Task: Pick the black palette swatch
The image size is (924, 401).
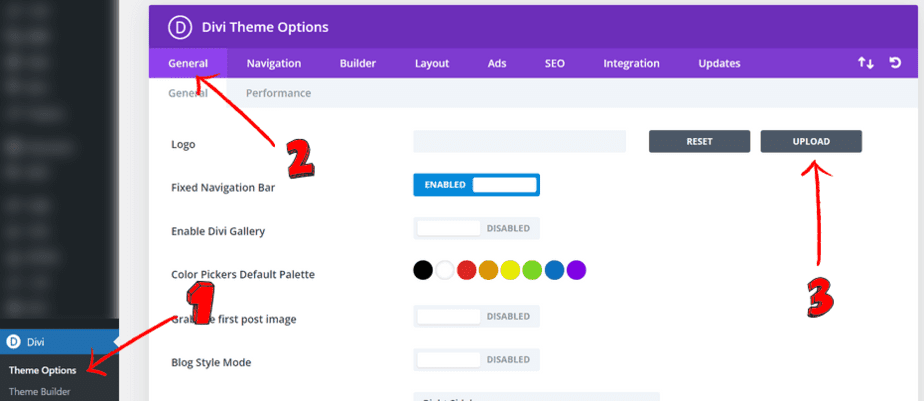Action: [423, 270]
